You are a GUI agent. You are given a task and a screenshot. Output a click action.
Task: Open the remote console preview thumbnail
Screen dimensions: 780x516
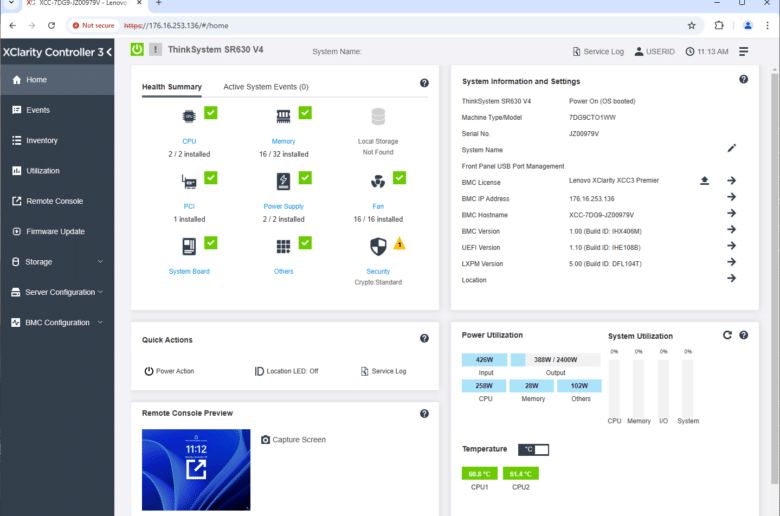(196, 470)
